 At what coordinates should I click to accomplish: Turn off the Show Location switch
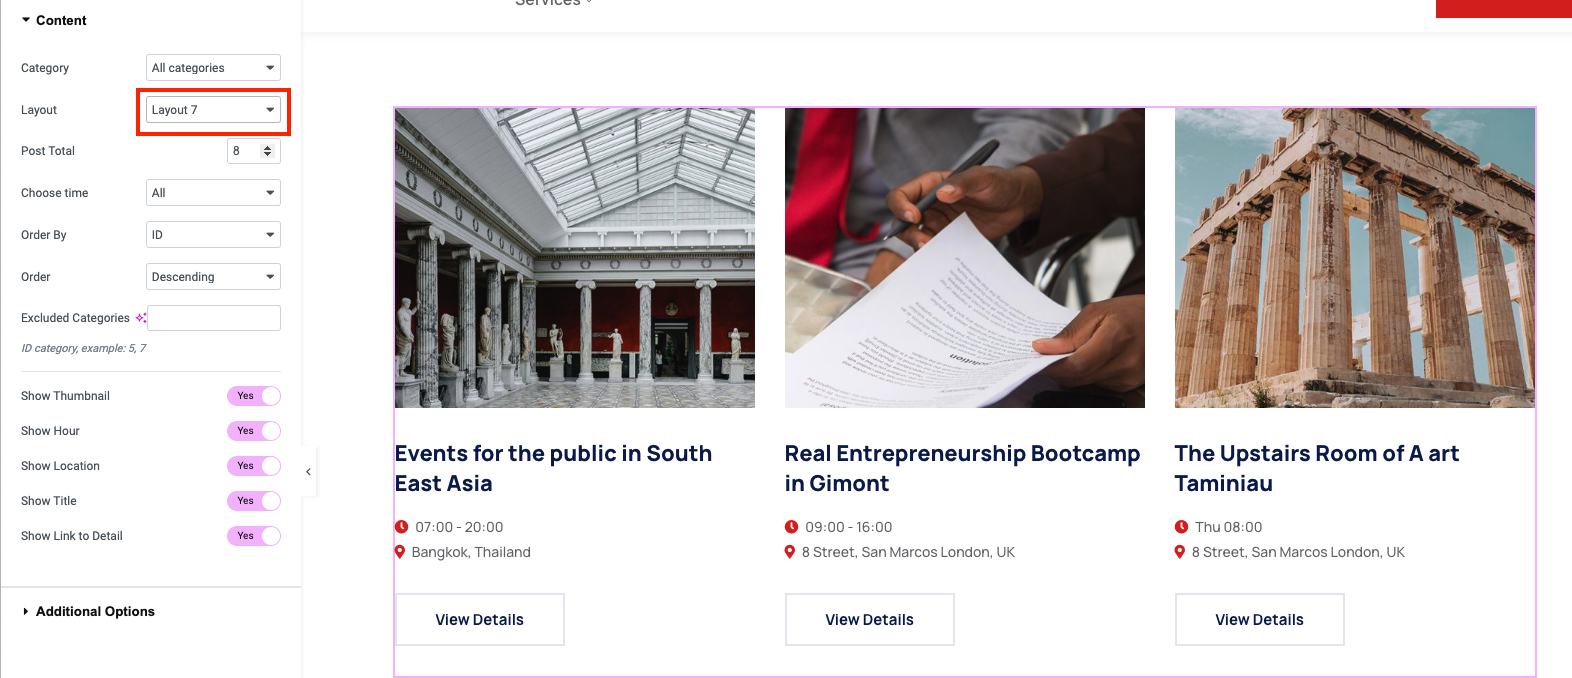coord(254,466)
